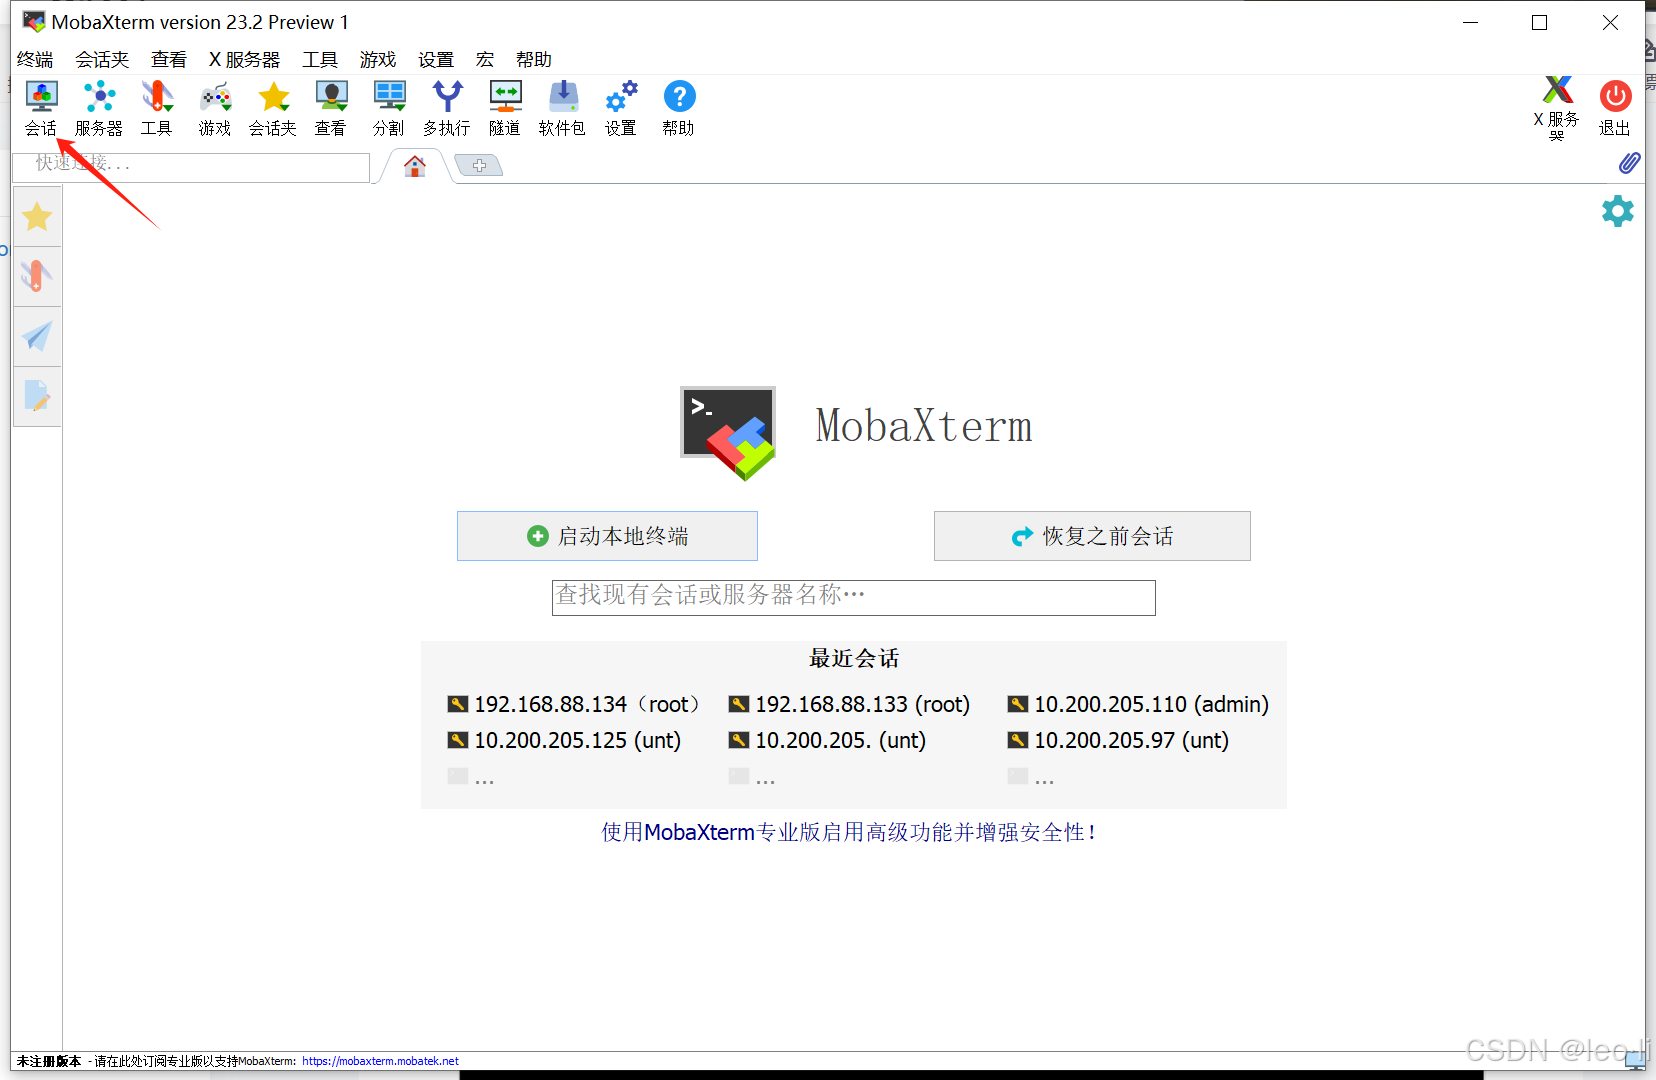
Task: Click the paperclip attach icon
Action: tap(1629, 163)
